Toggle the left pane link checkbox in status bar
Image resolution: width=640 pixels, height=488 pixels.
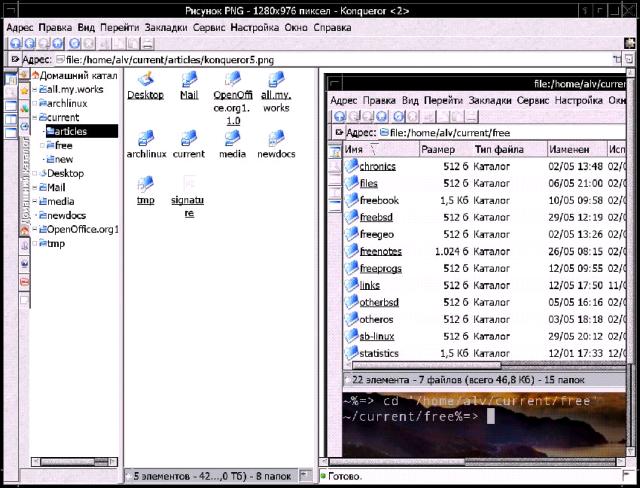[306, 476]
